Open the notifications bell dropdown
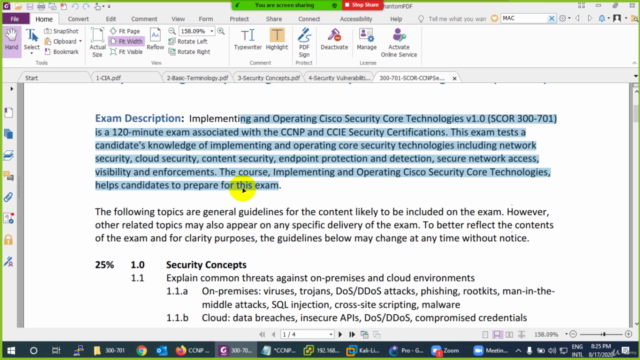This screenshot has height=360, width=640. tap(604, 18)
